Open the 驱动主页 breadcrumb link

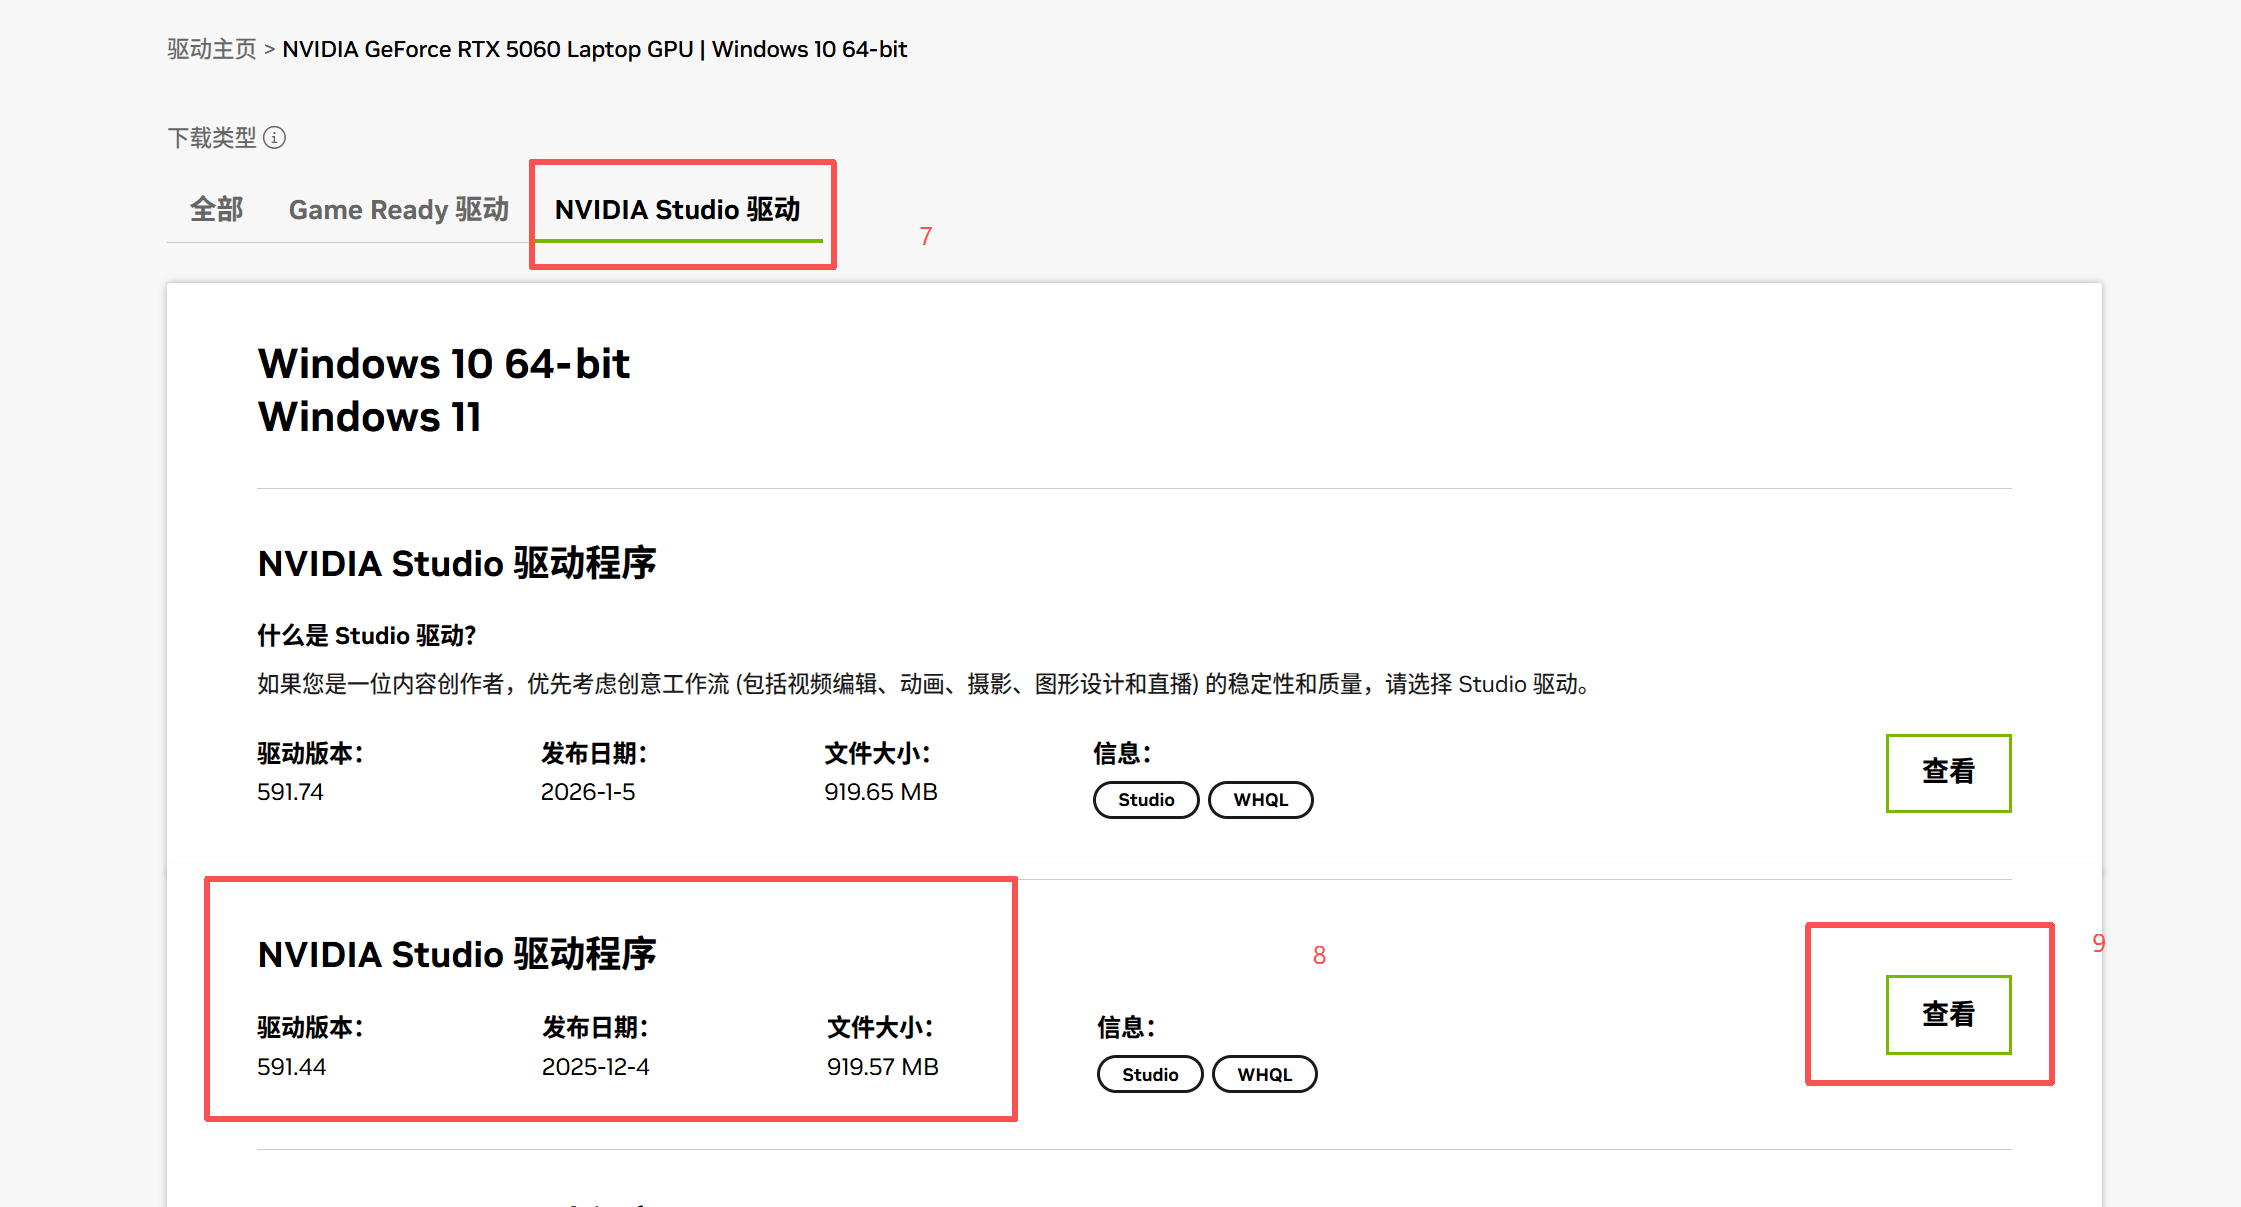click(x=212, y=49)
